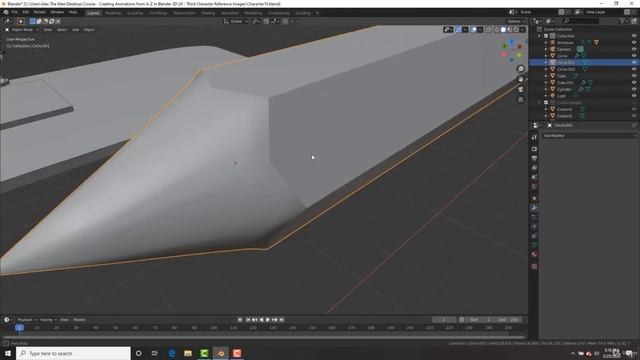Screen dimensions: 640x360
Task: Hide the Camera object with its eye icon
Action: [x=634, y=49]
